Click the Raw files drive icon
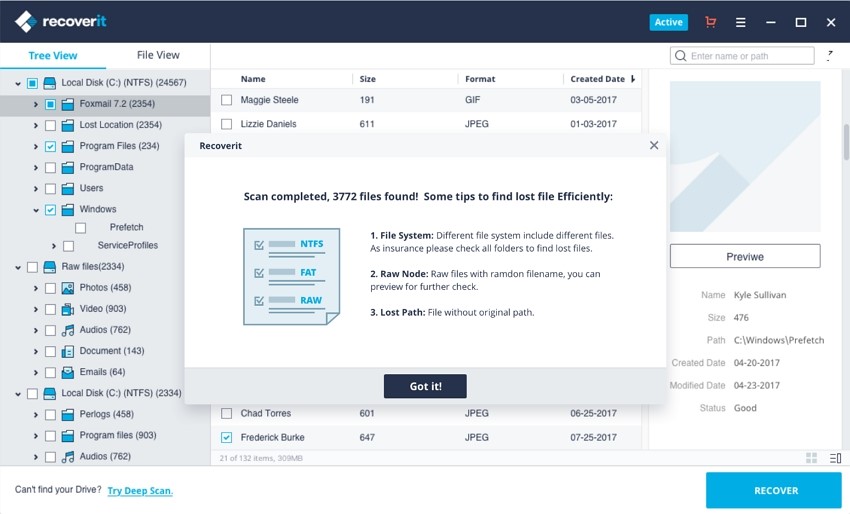Viewport: 850px width, 514px height. coord(49,267)
